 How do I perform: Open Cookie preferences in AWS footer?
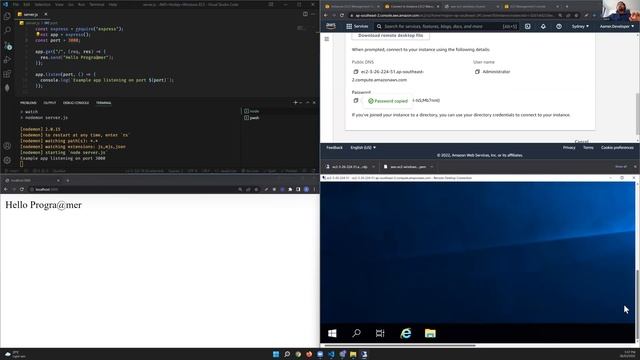pyautogui.click(x=617, y=147)
